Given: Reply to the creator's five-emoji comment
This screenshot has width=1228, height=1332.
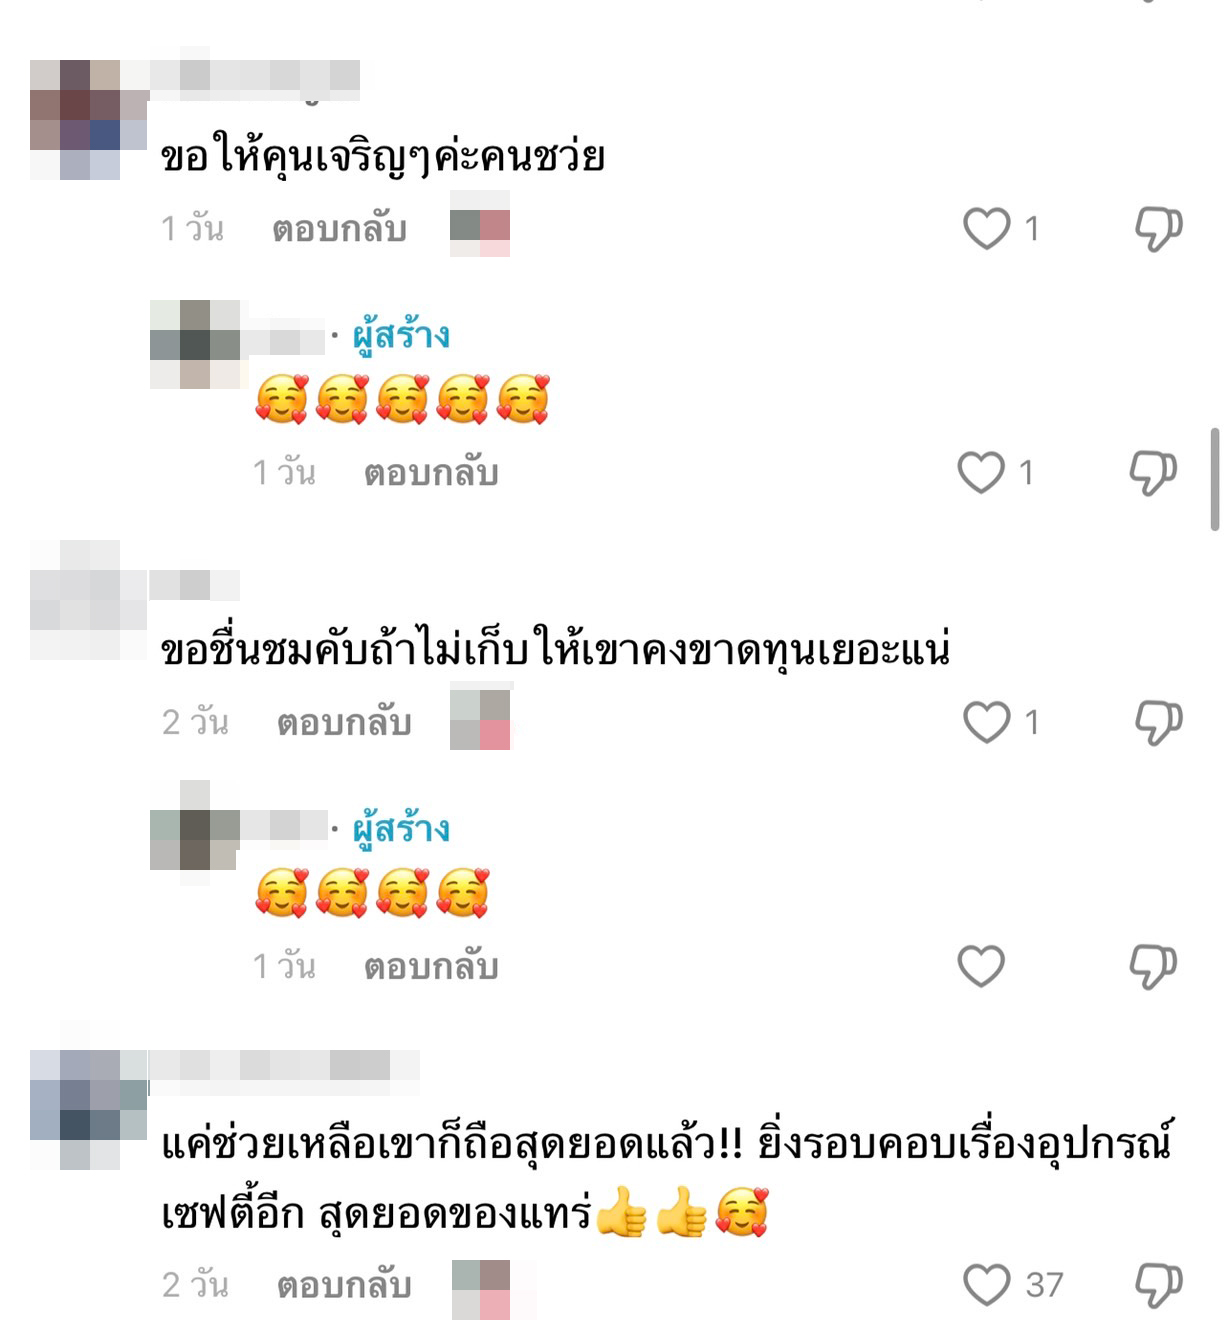Looking at the screenshot, I should pyautogui.click(x=431, y=472).
